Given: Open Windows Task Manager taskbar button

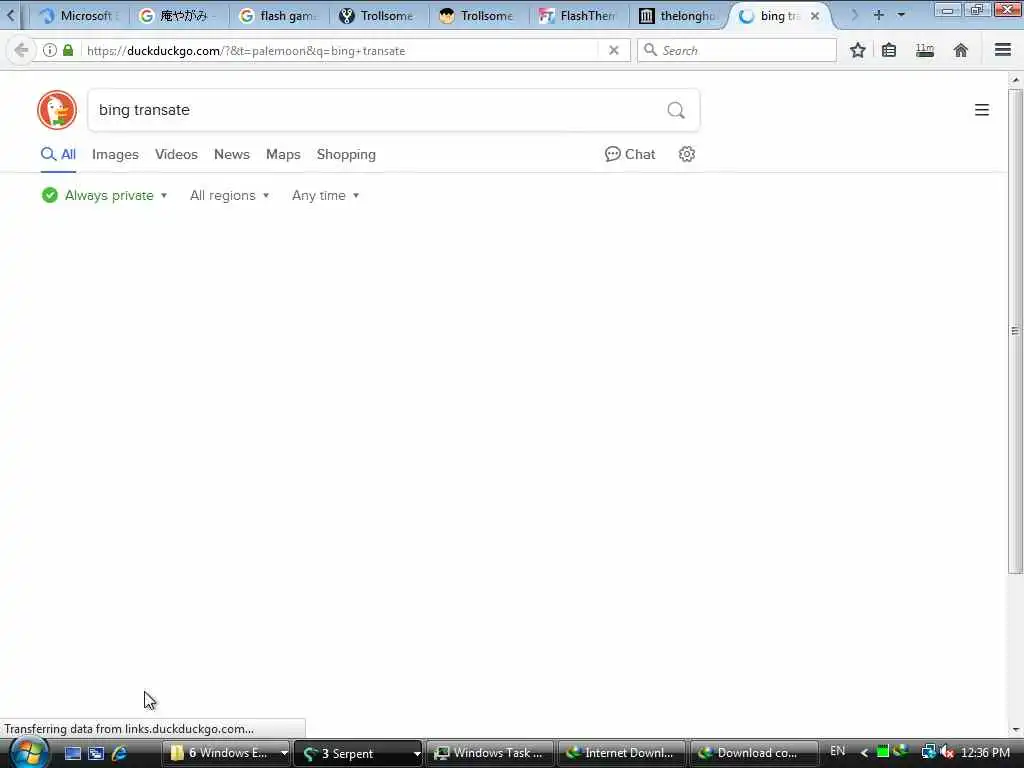Looking at the screenshot, I should click(491, 753).
